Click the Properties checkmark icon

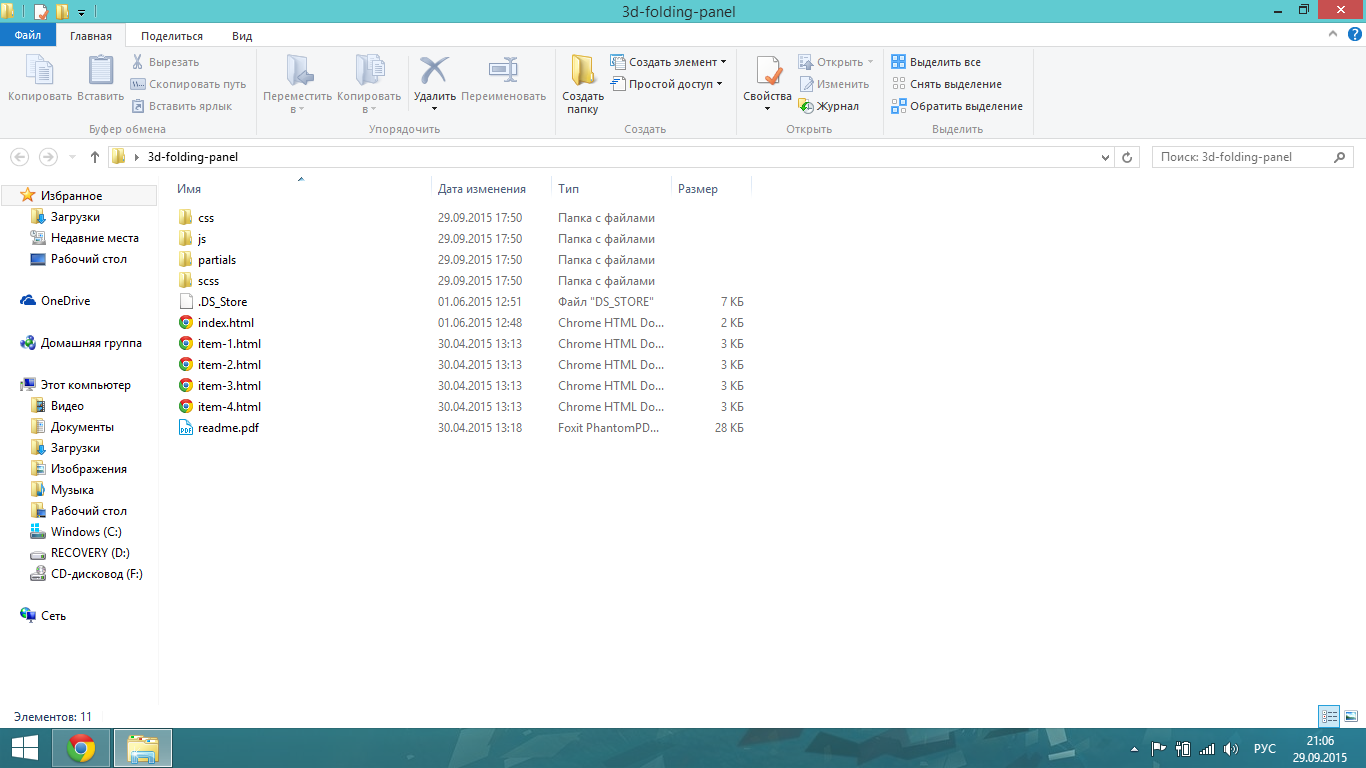pos(768,71)
